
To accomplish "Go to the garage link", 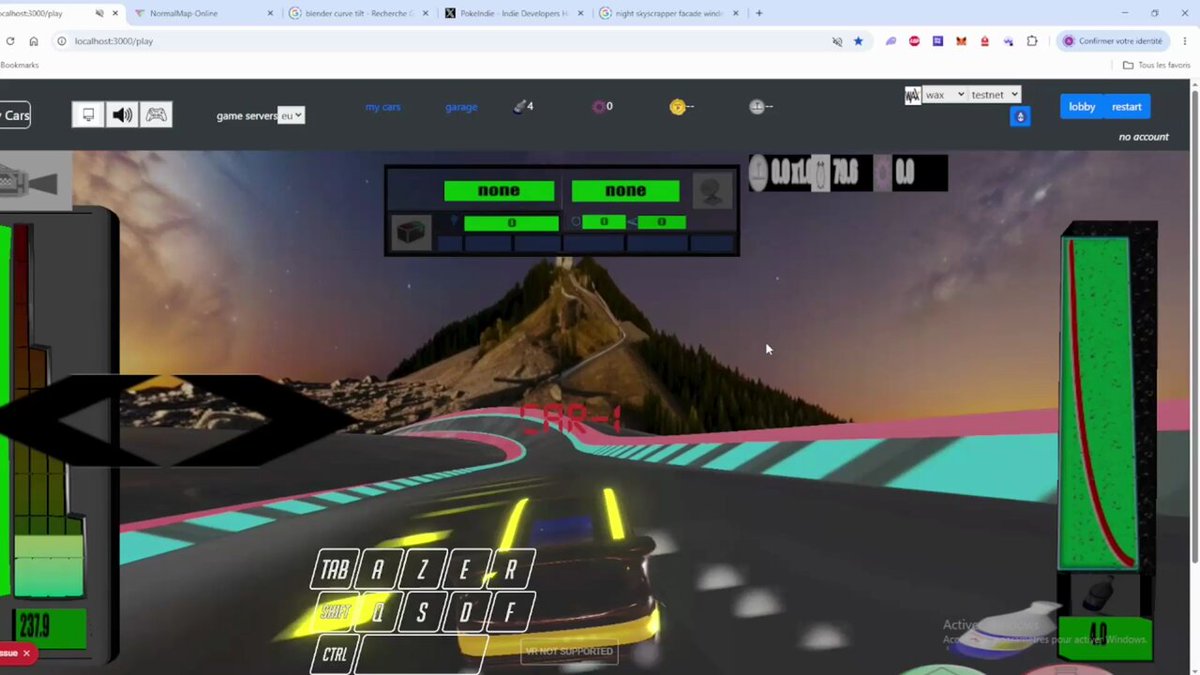I will [461, 107].
